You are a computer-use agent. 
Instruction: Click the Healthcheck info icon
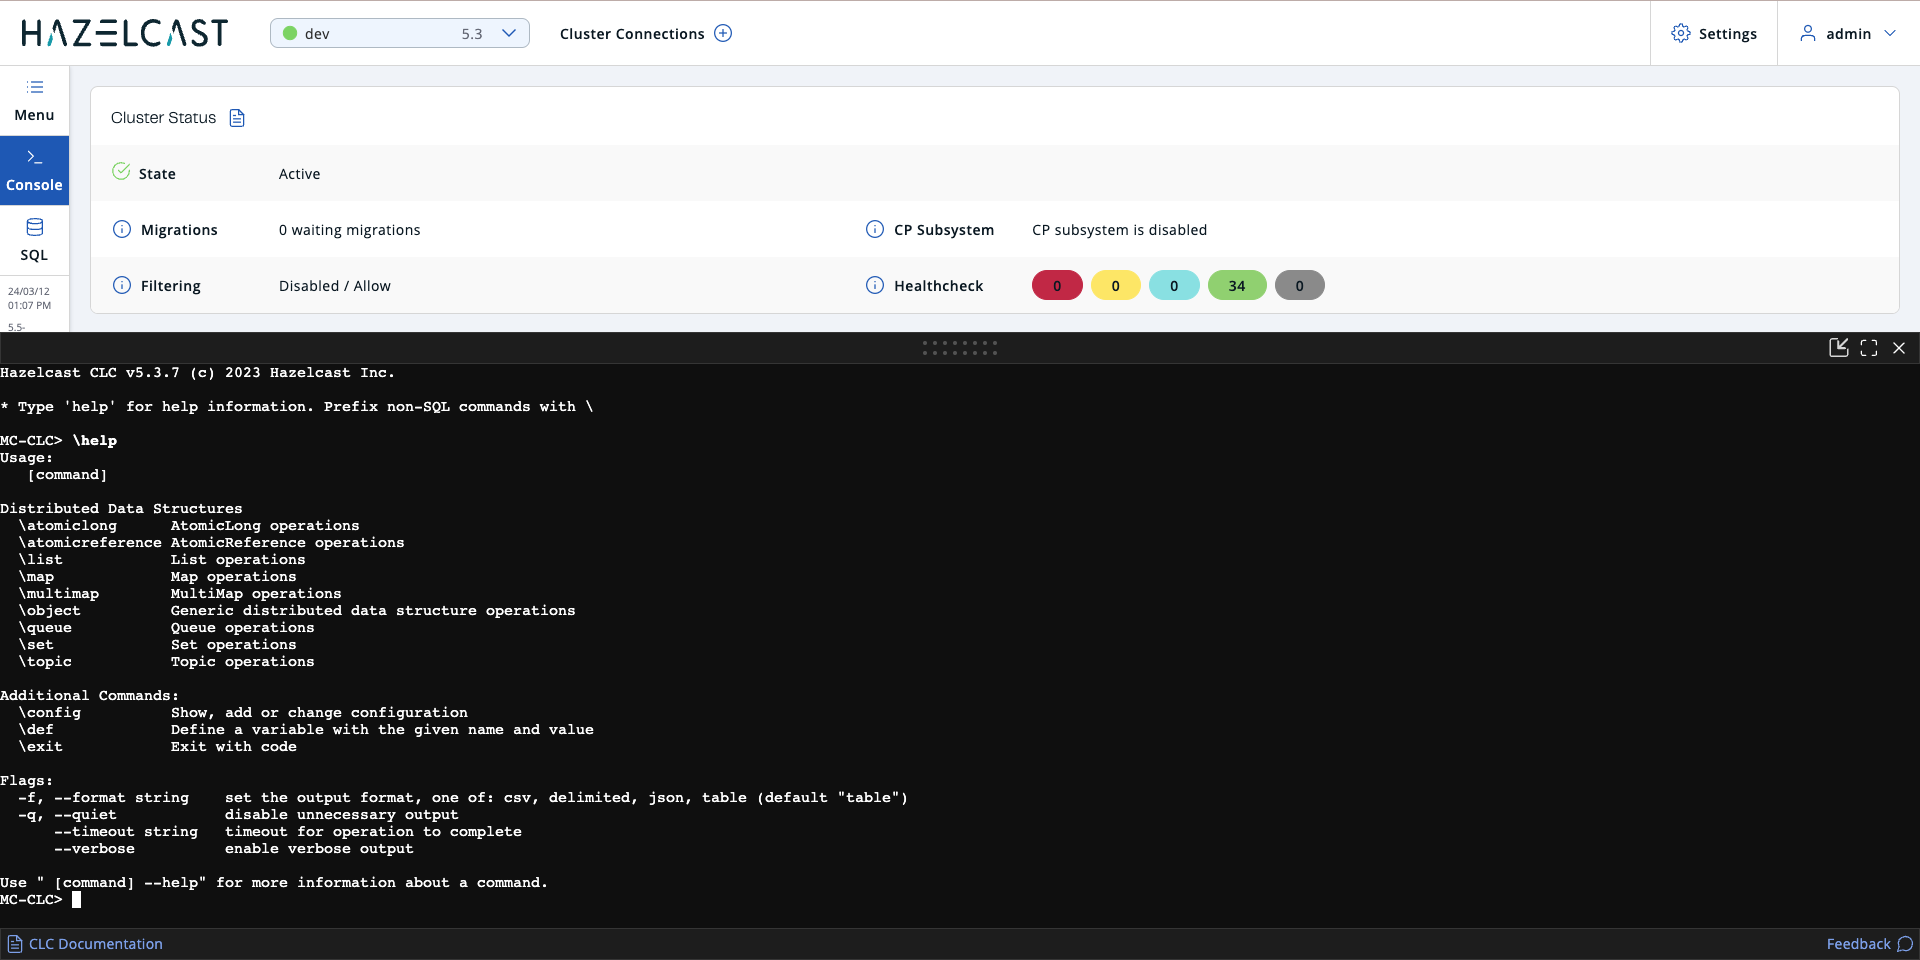tap(874, 285)
